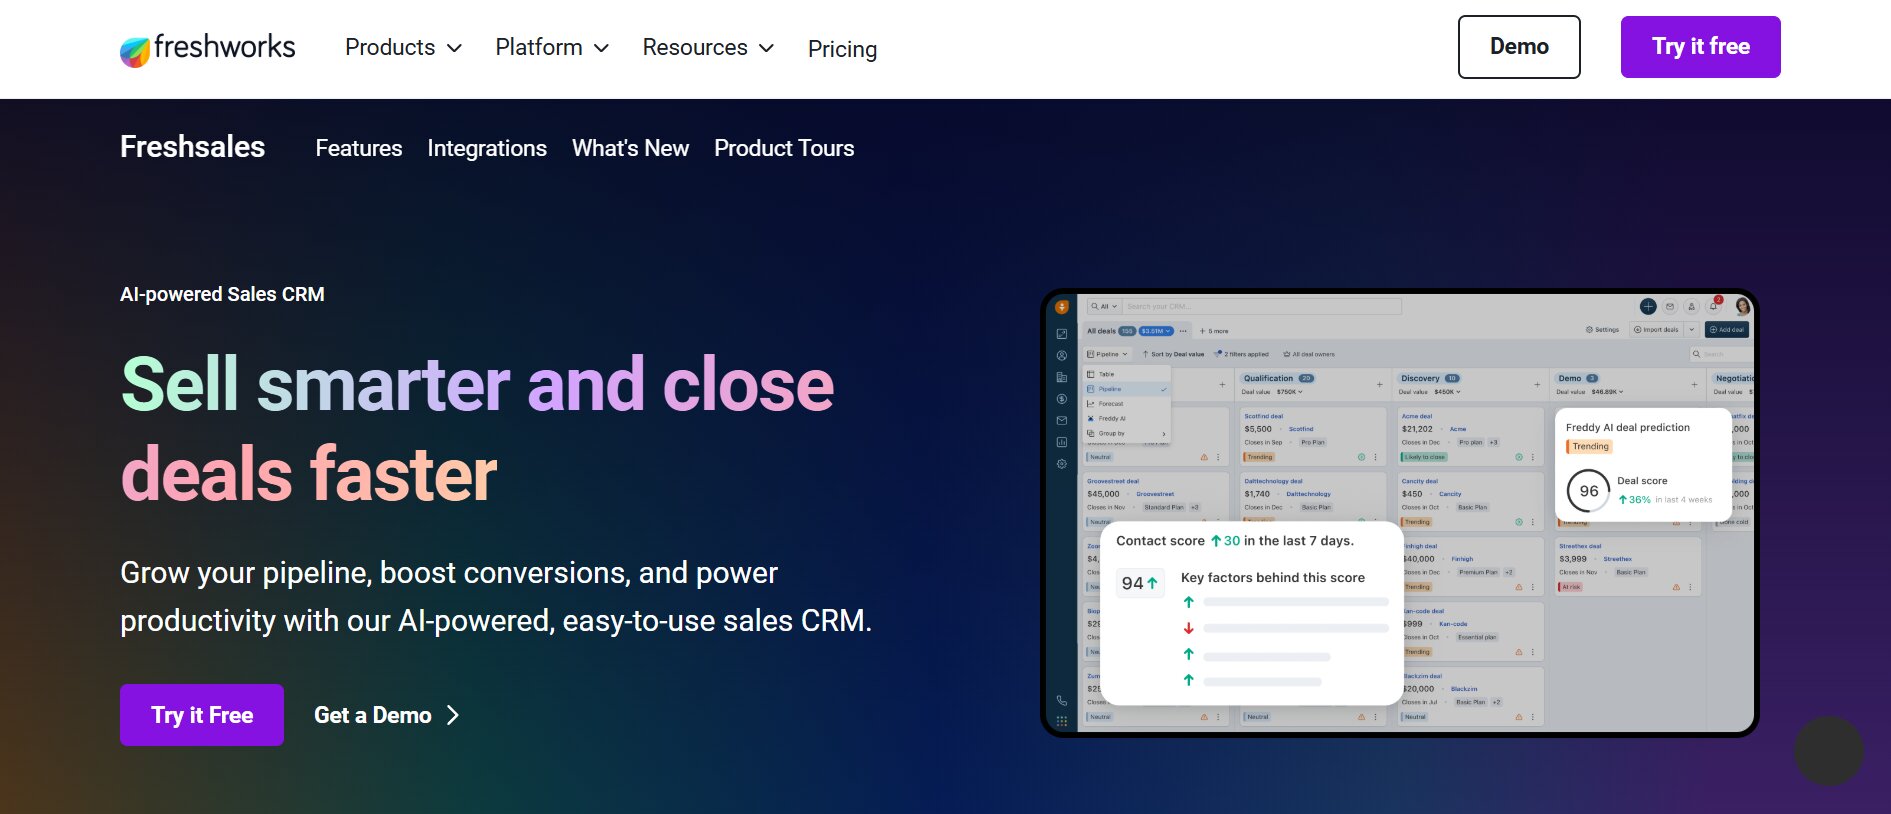Click the Import deals button
This screenshot has height=814, width=1891.
(x=1656, y=329)
